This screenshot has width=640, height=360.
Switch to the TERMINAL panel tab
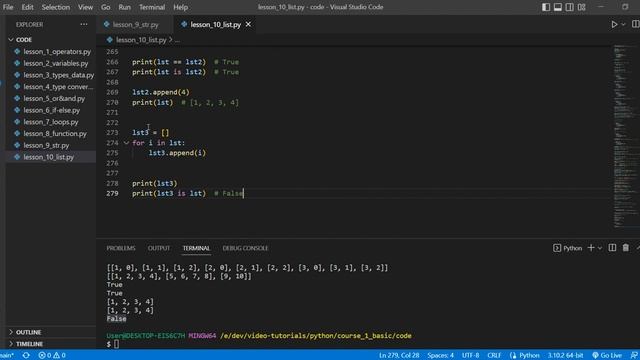[196, 248]
